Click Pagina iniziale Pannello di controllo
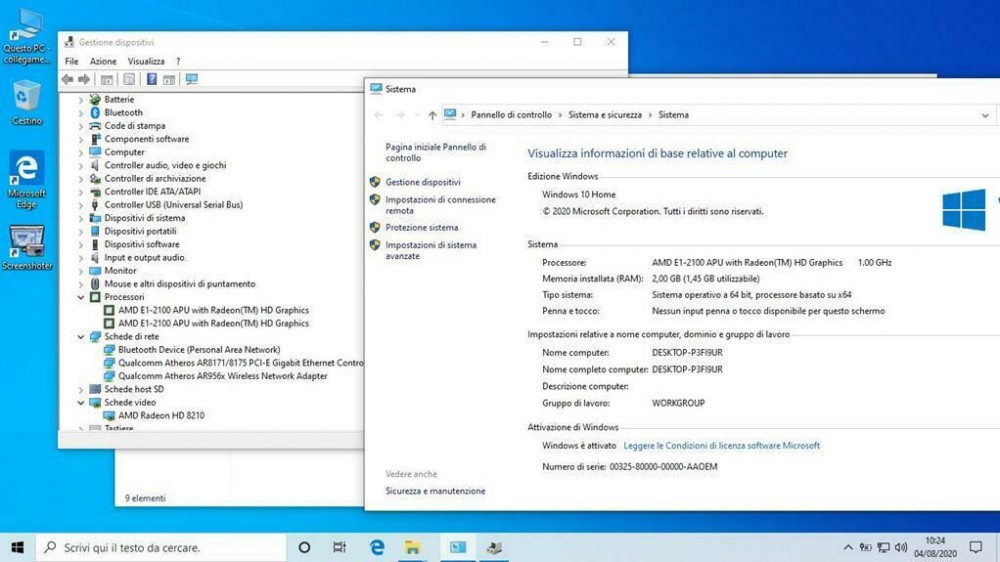Screen dimensions: 1000x562 coord(436,152)
